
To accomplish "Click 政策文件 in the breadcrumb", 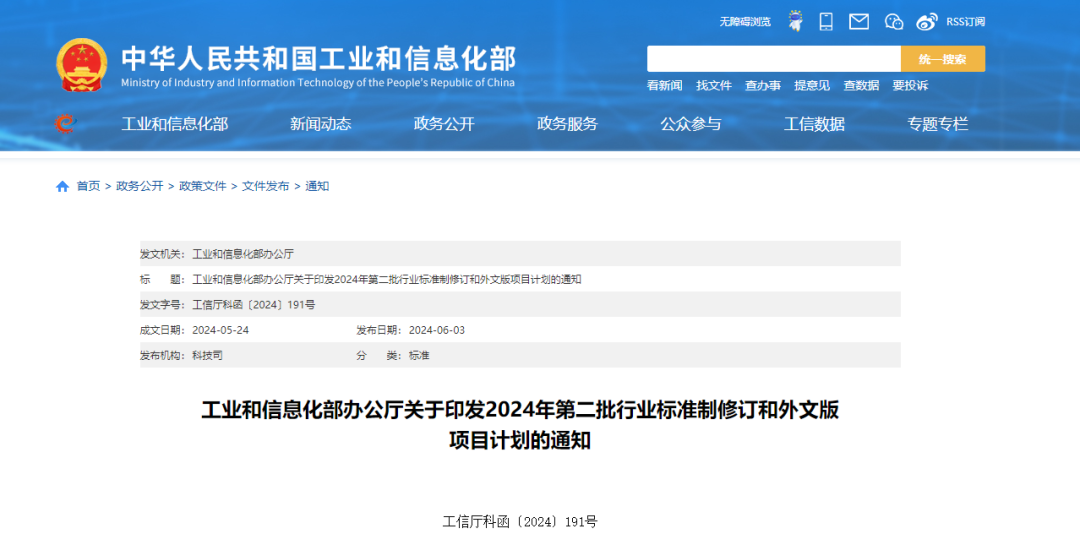I will click(x=202, y=186).
